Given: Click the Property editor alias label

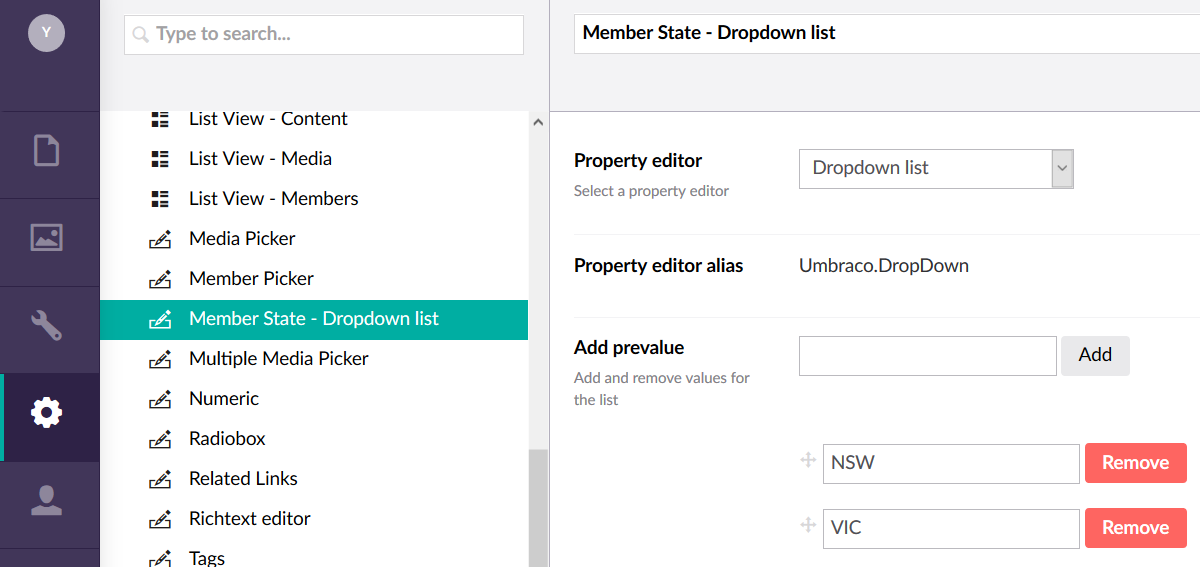Looking at the screenshot, I should click(x=658, y=266).
